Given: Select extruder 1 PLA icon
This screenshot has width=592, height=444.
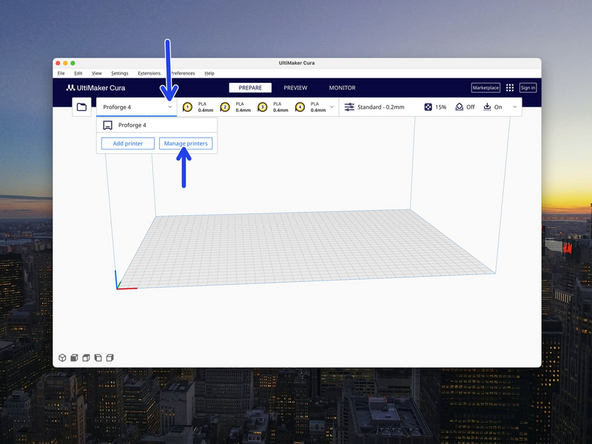Looking at the screenshot, I should click(187, 107).
